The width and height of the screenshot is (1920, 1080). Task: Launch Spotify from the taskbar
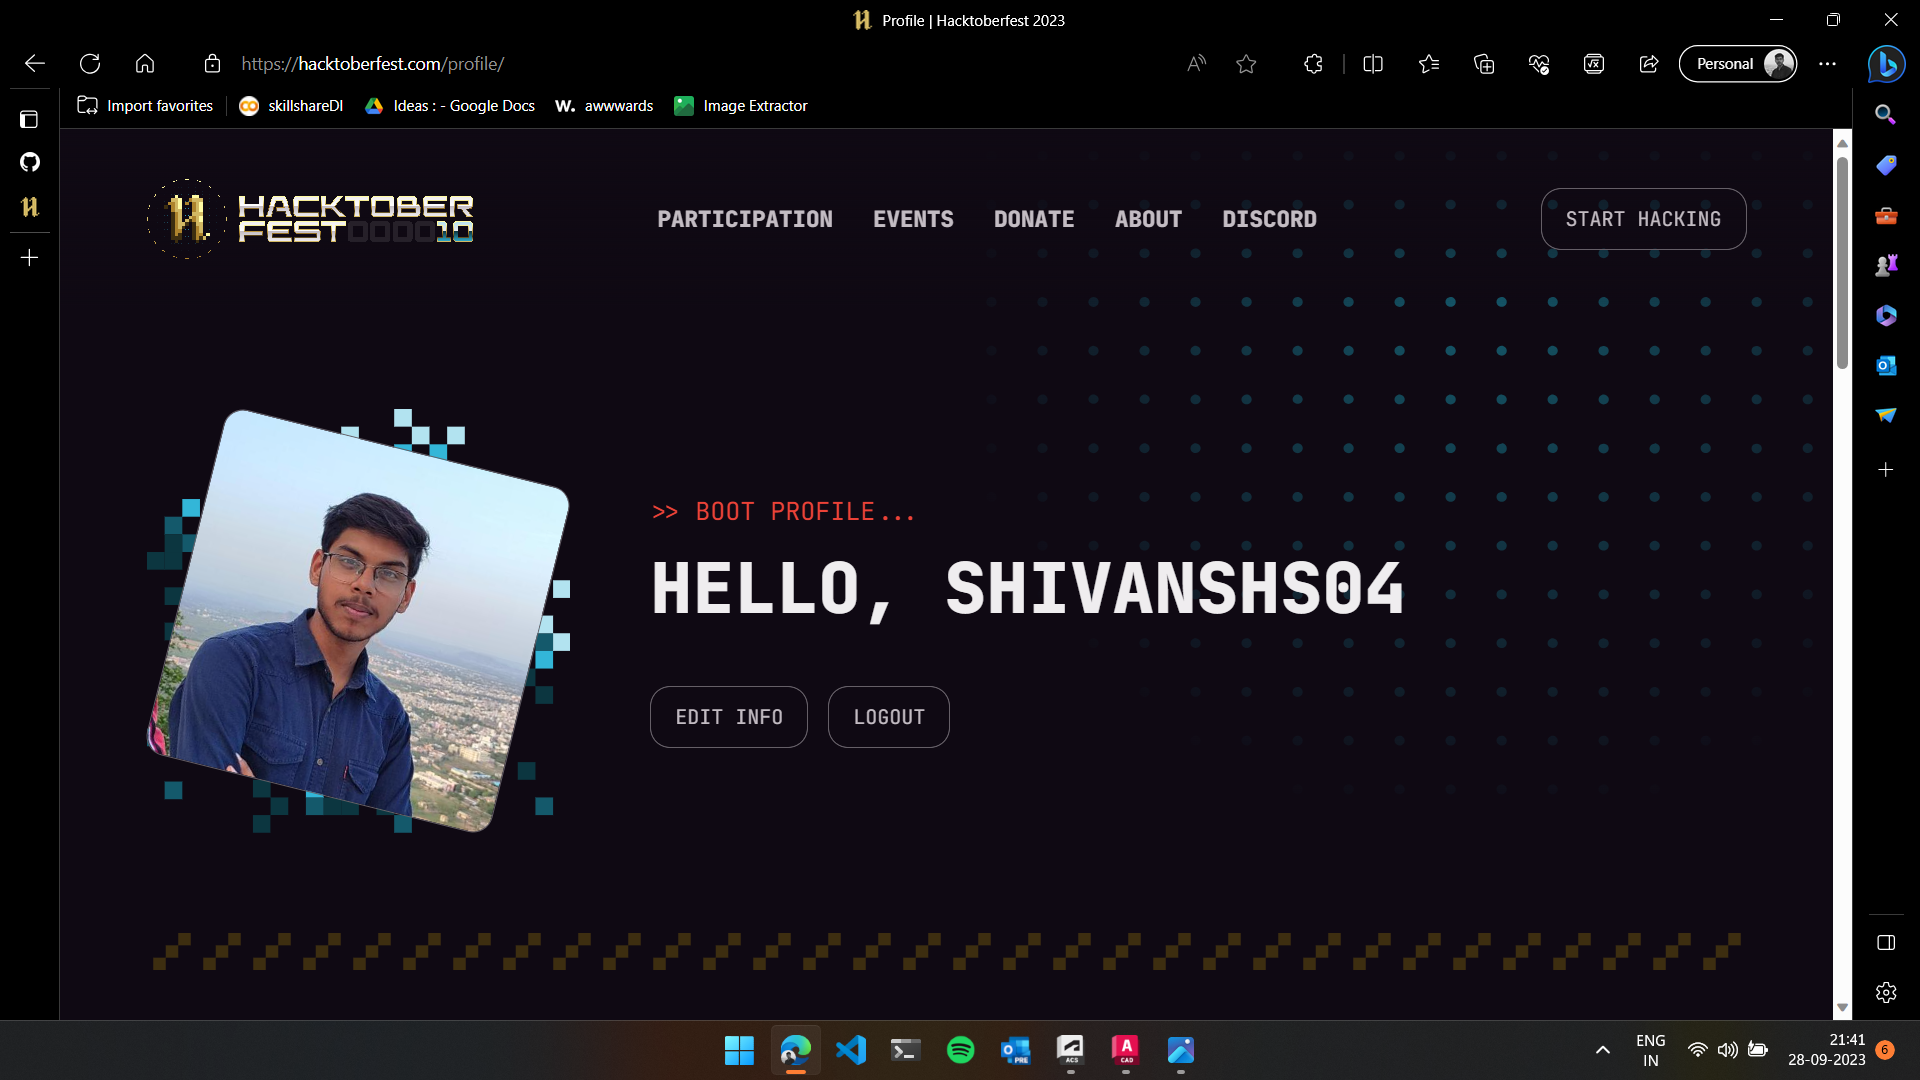point(960,1050)
